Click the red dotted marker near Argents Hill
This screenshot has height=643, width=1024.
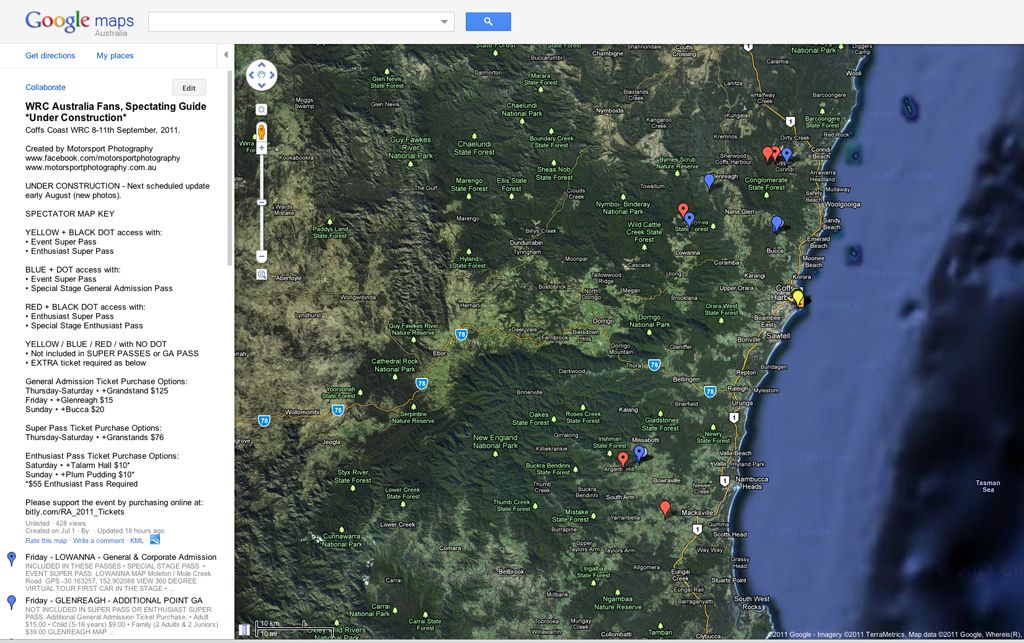(x=623, y=459)
